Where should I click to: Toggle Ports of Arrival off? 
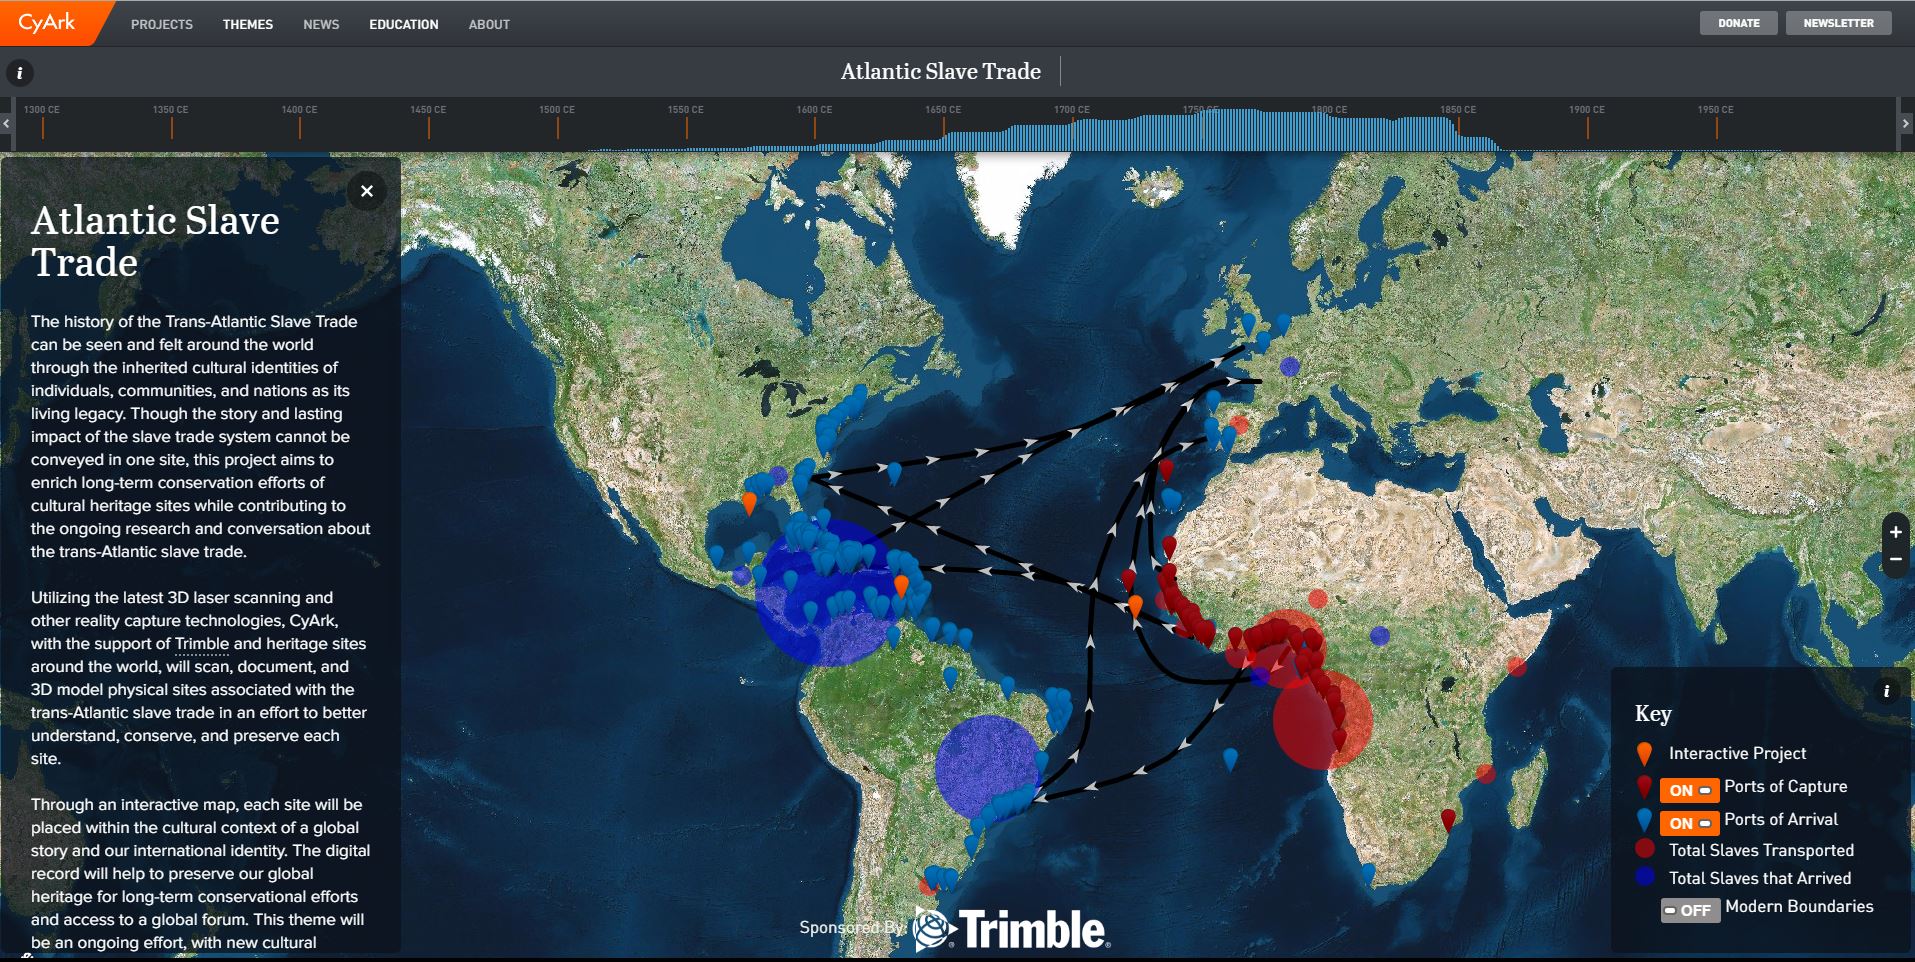1689,823
